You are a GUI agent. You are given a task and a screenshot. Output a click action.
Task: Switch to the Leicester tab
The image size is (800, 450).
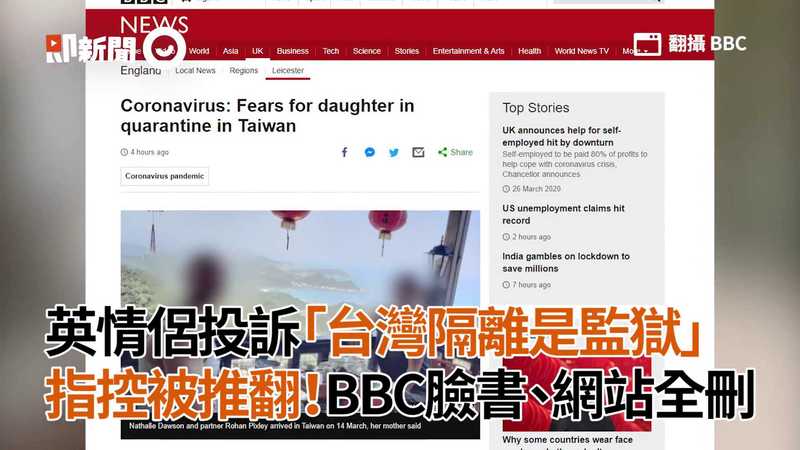pyautogui.click(x=288, y=70)
